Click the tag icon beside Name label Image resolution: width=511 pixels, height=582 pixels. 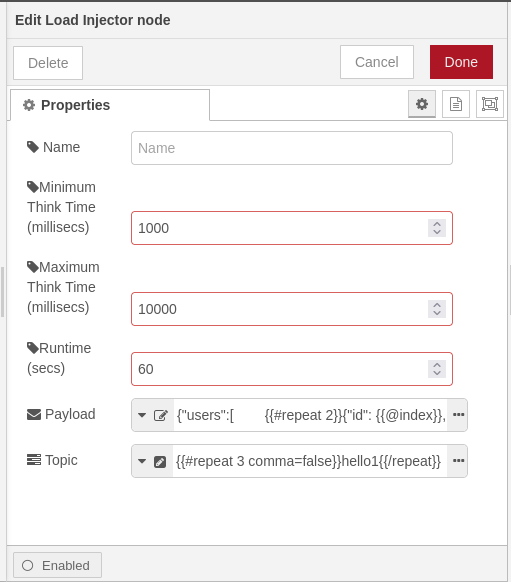pyautogui.click(x=33, y=147)
